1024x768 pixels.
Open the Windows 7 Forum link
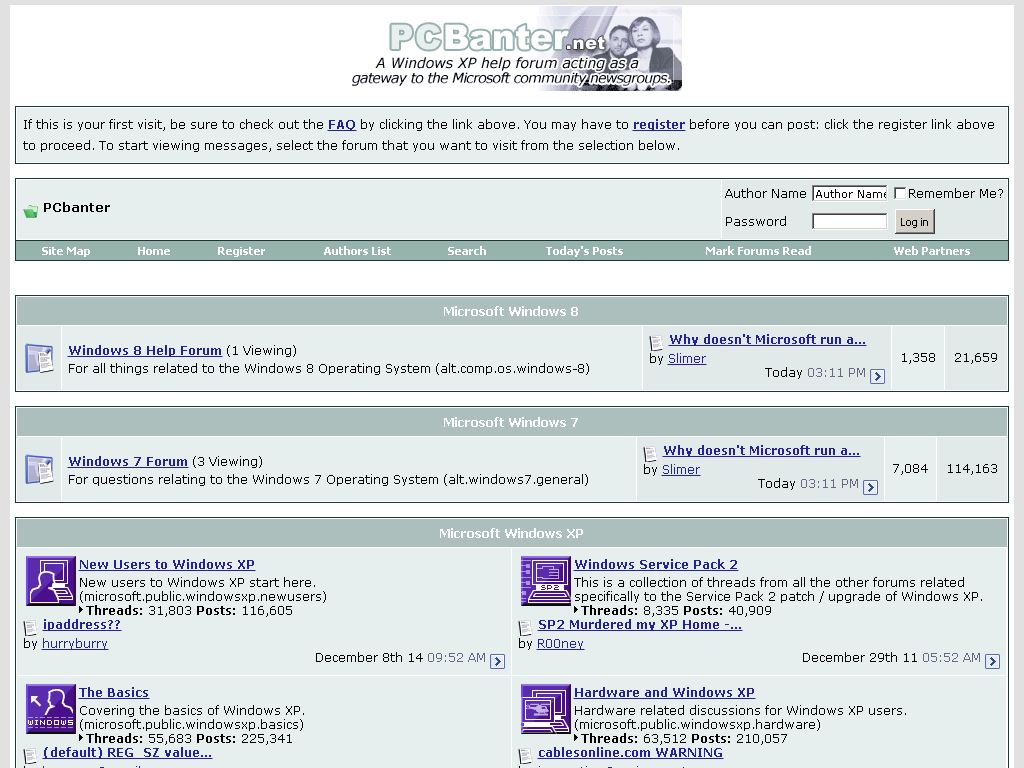pyautogui.click(x=128, y=462)
